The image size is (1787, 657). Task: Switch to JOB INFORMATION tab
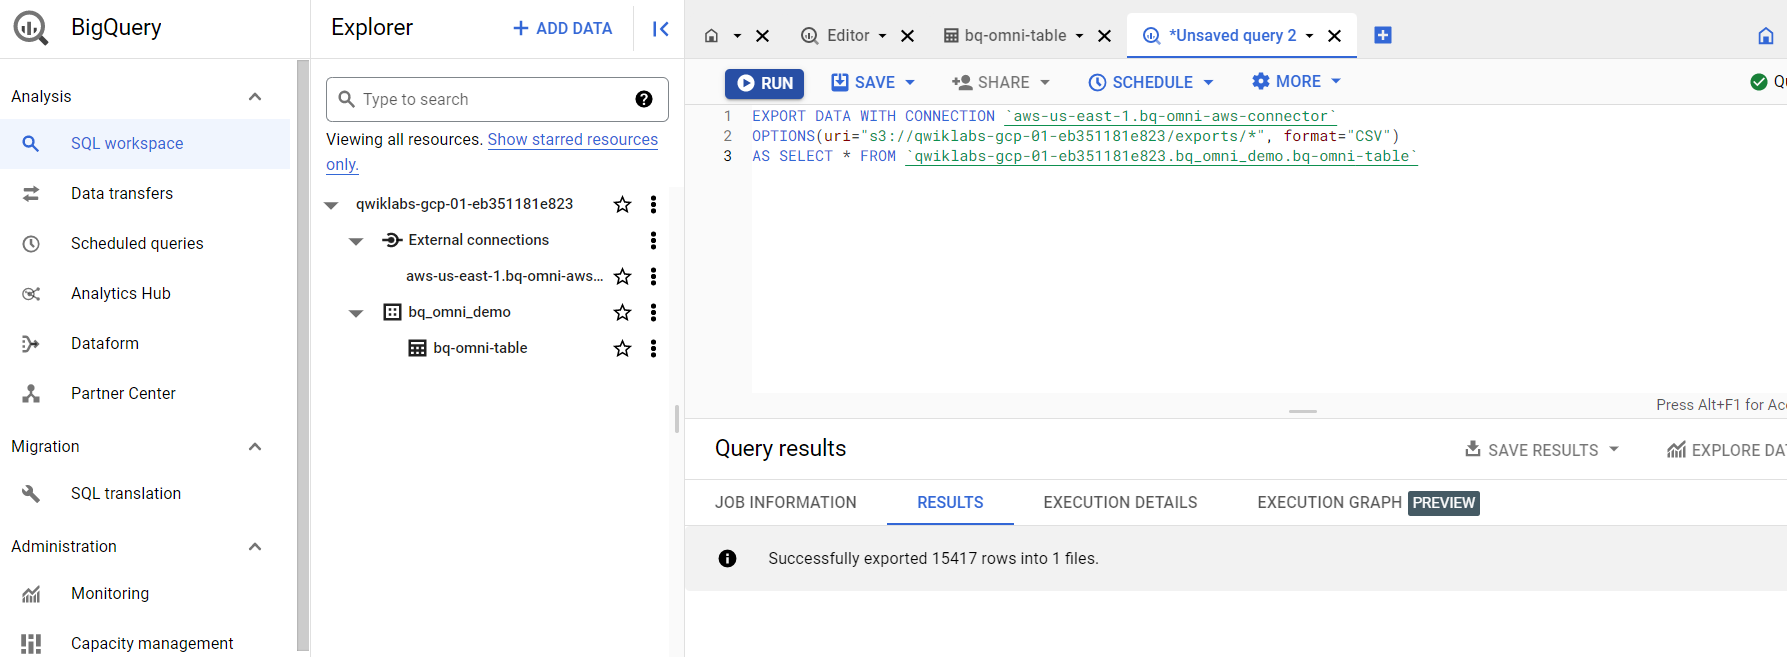pyautogui.click(x=786, y=503)
